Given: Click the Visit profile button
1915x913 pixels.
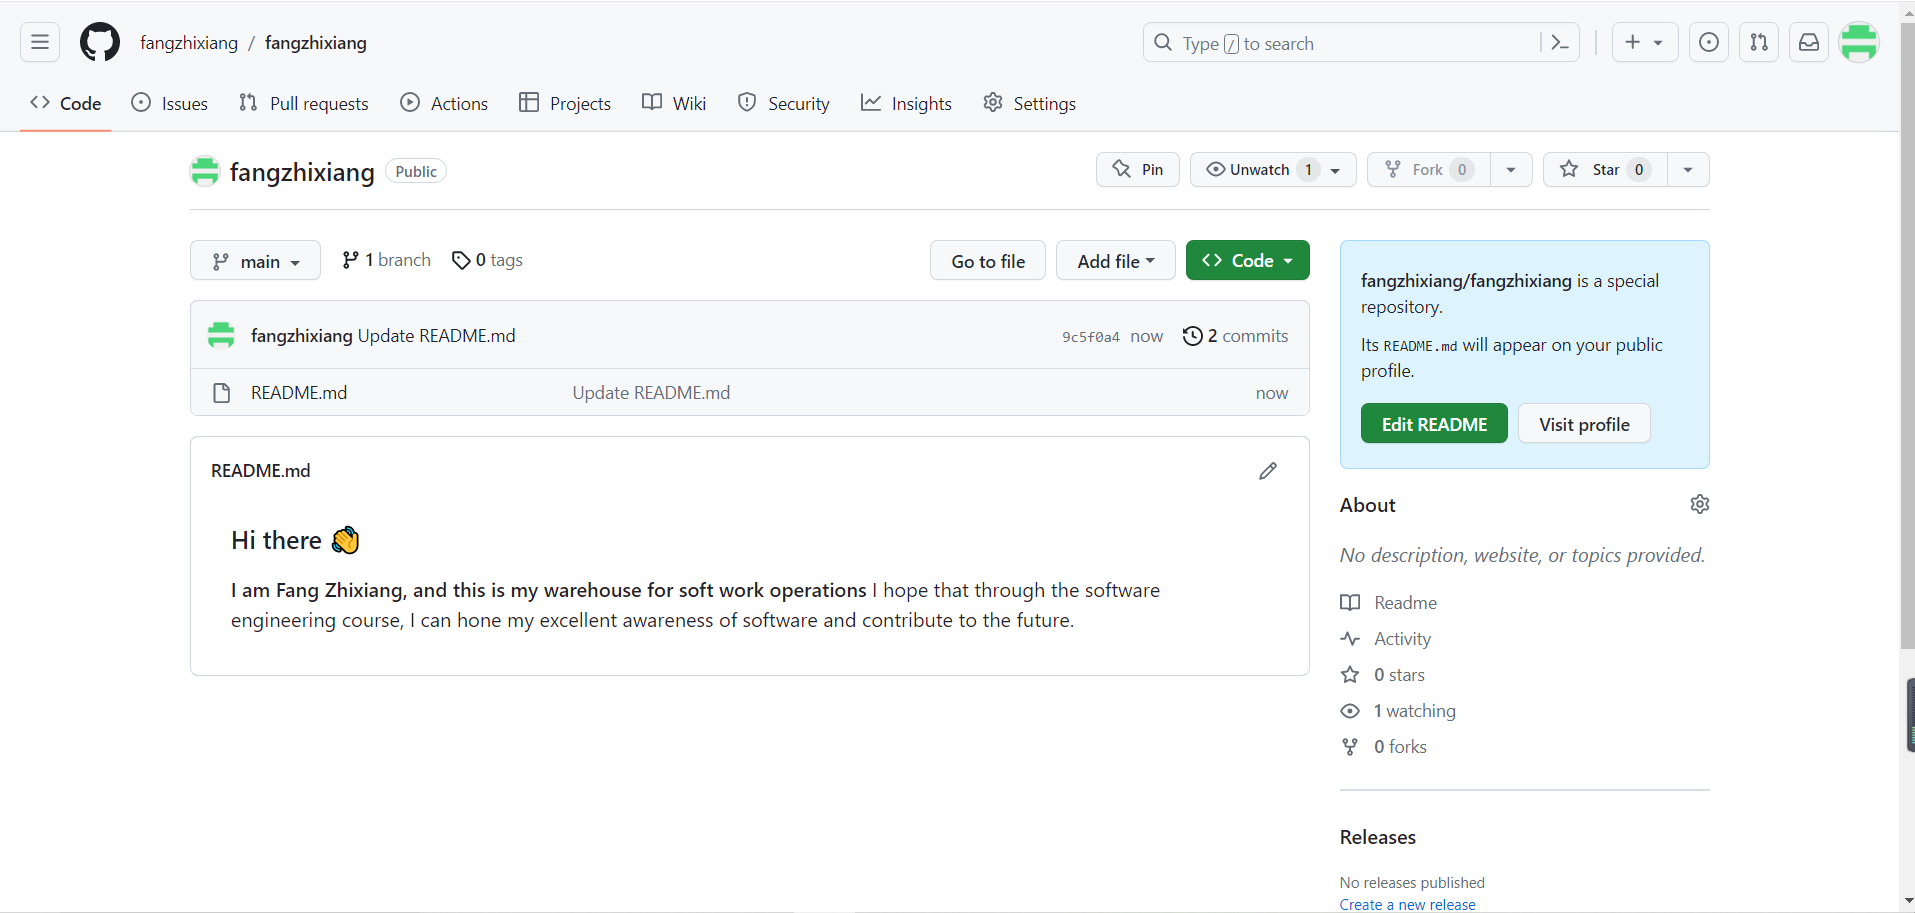Looking at the screenshot, I should 1584,424.
